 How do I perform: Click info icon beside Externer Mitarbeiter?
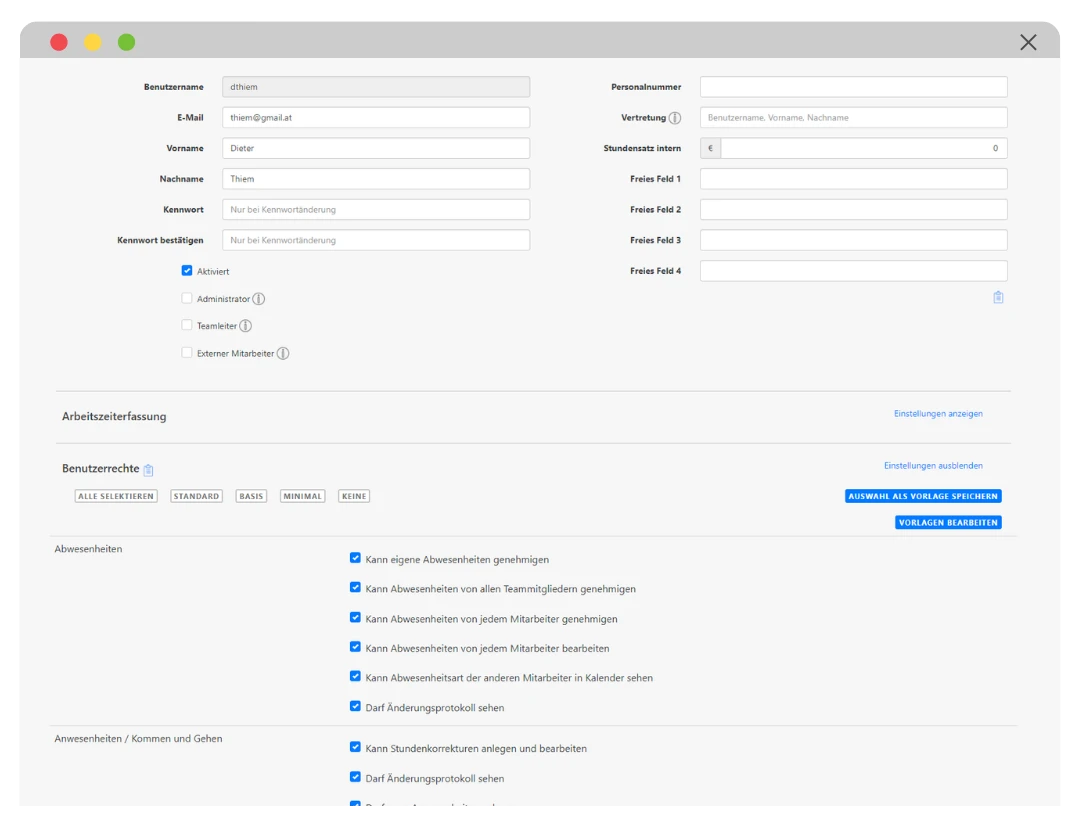tap(283, 354)
